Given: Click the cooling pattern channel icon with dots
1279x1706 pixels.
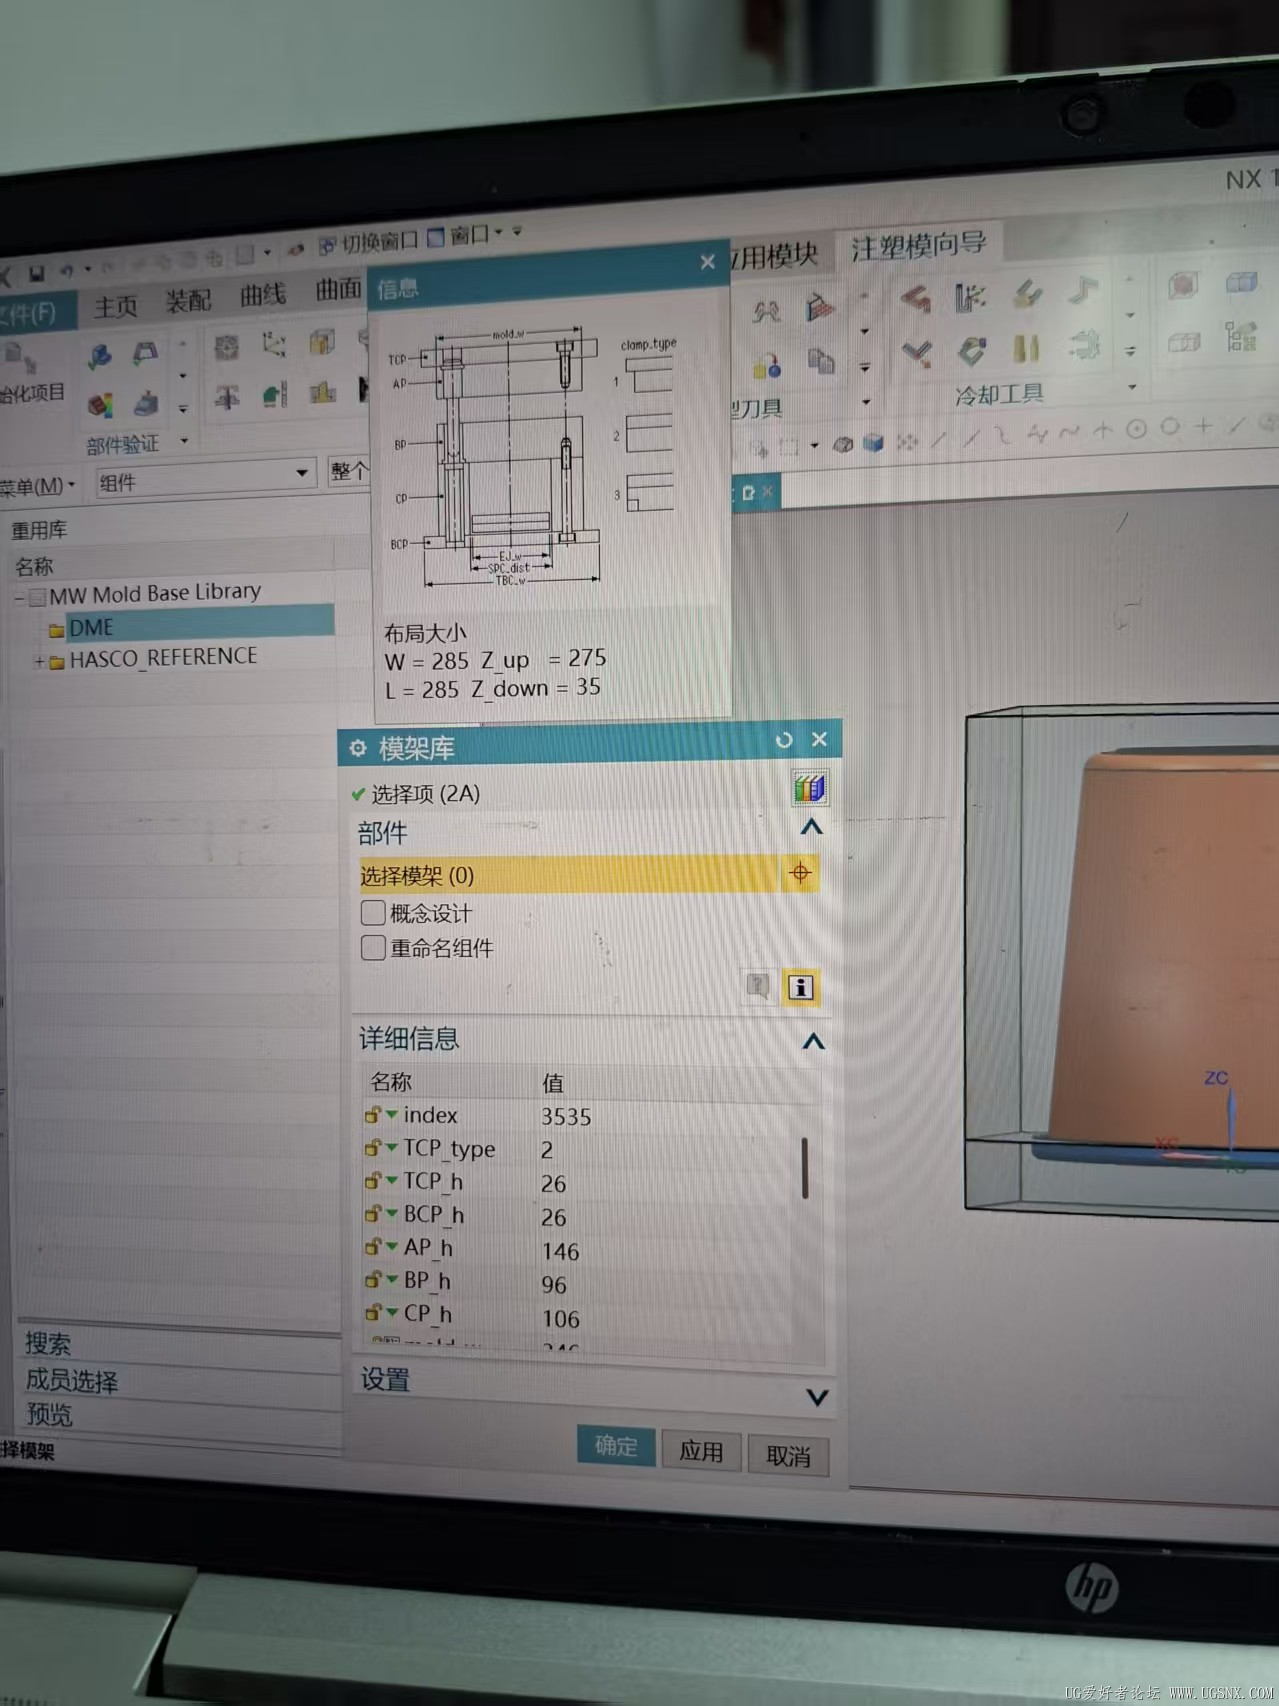Looking at the screenshot, I should pos(969,296).
